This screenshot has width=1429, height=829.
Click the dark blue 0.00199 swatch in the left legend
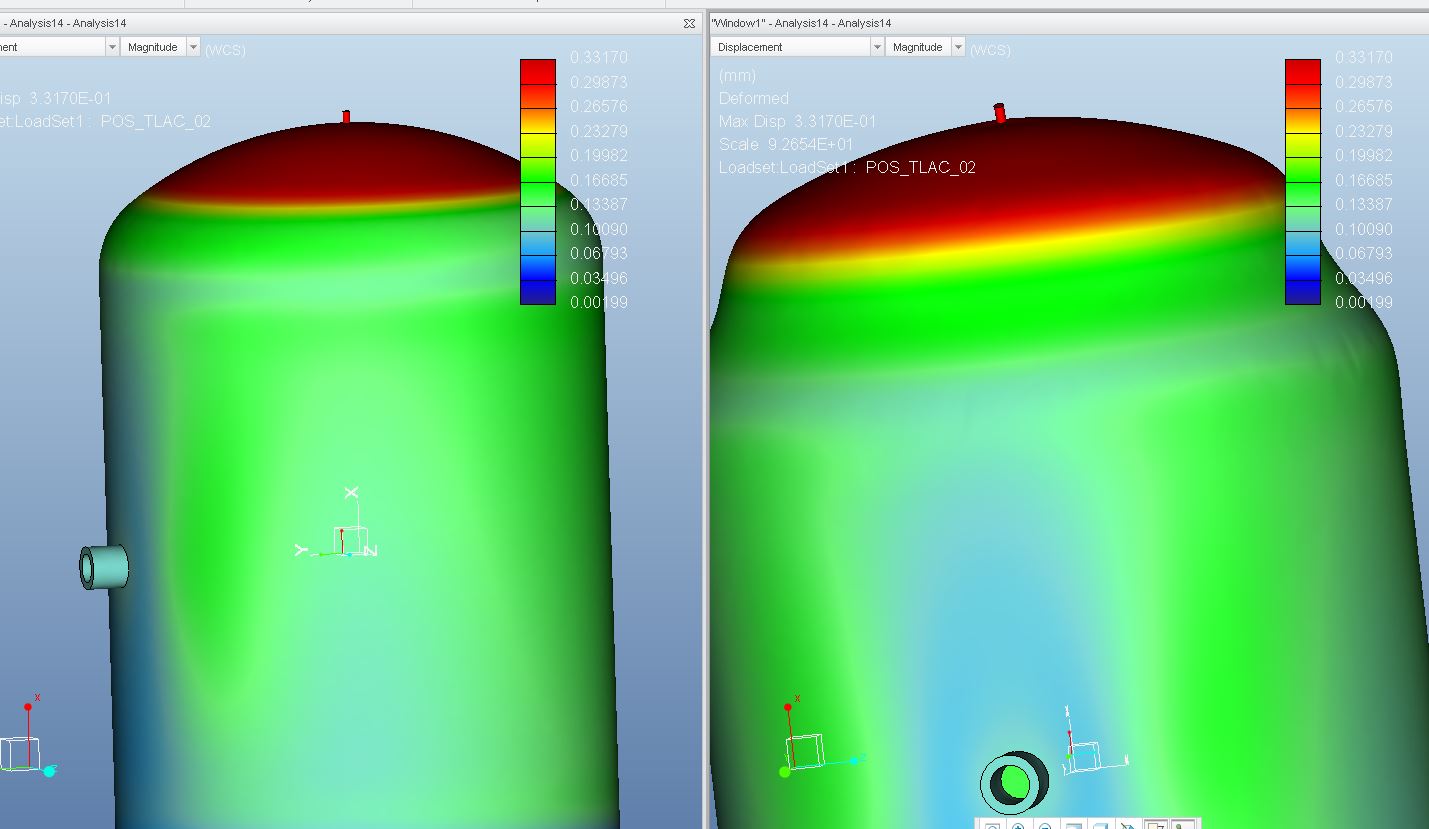click(x=538, y=291)
